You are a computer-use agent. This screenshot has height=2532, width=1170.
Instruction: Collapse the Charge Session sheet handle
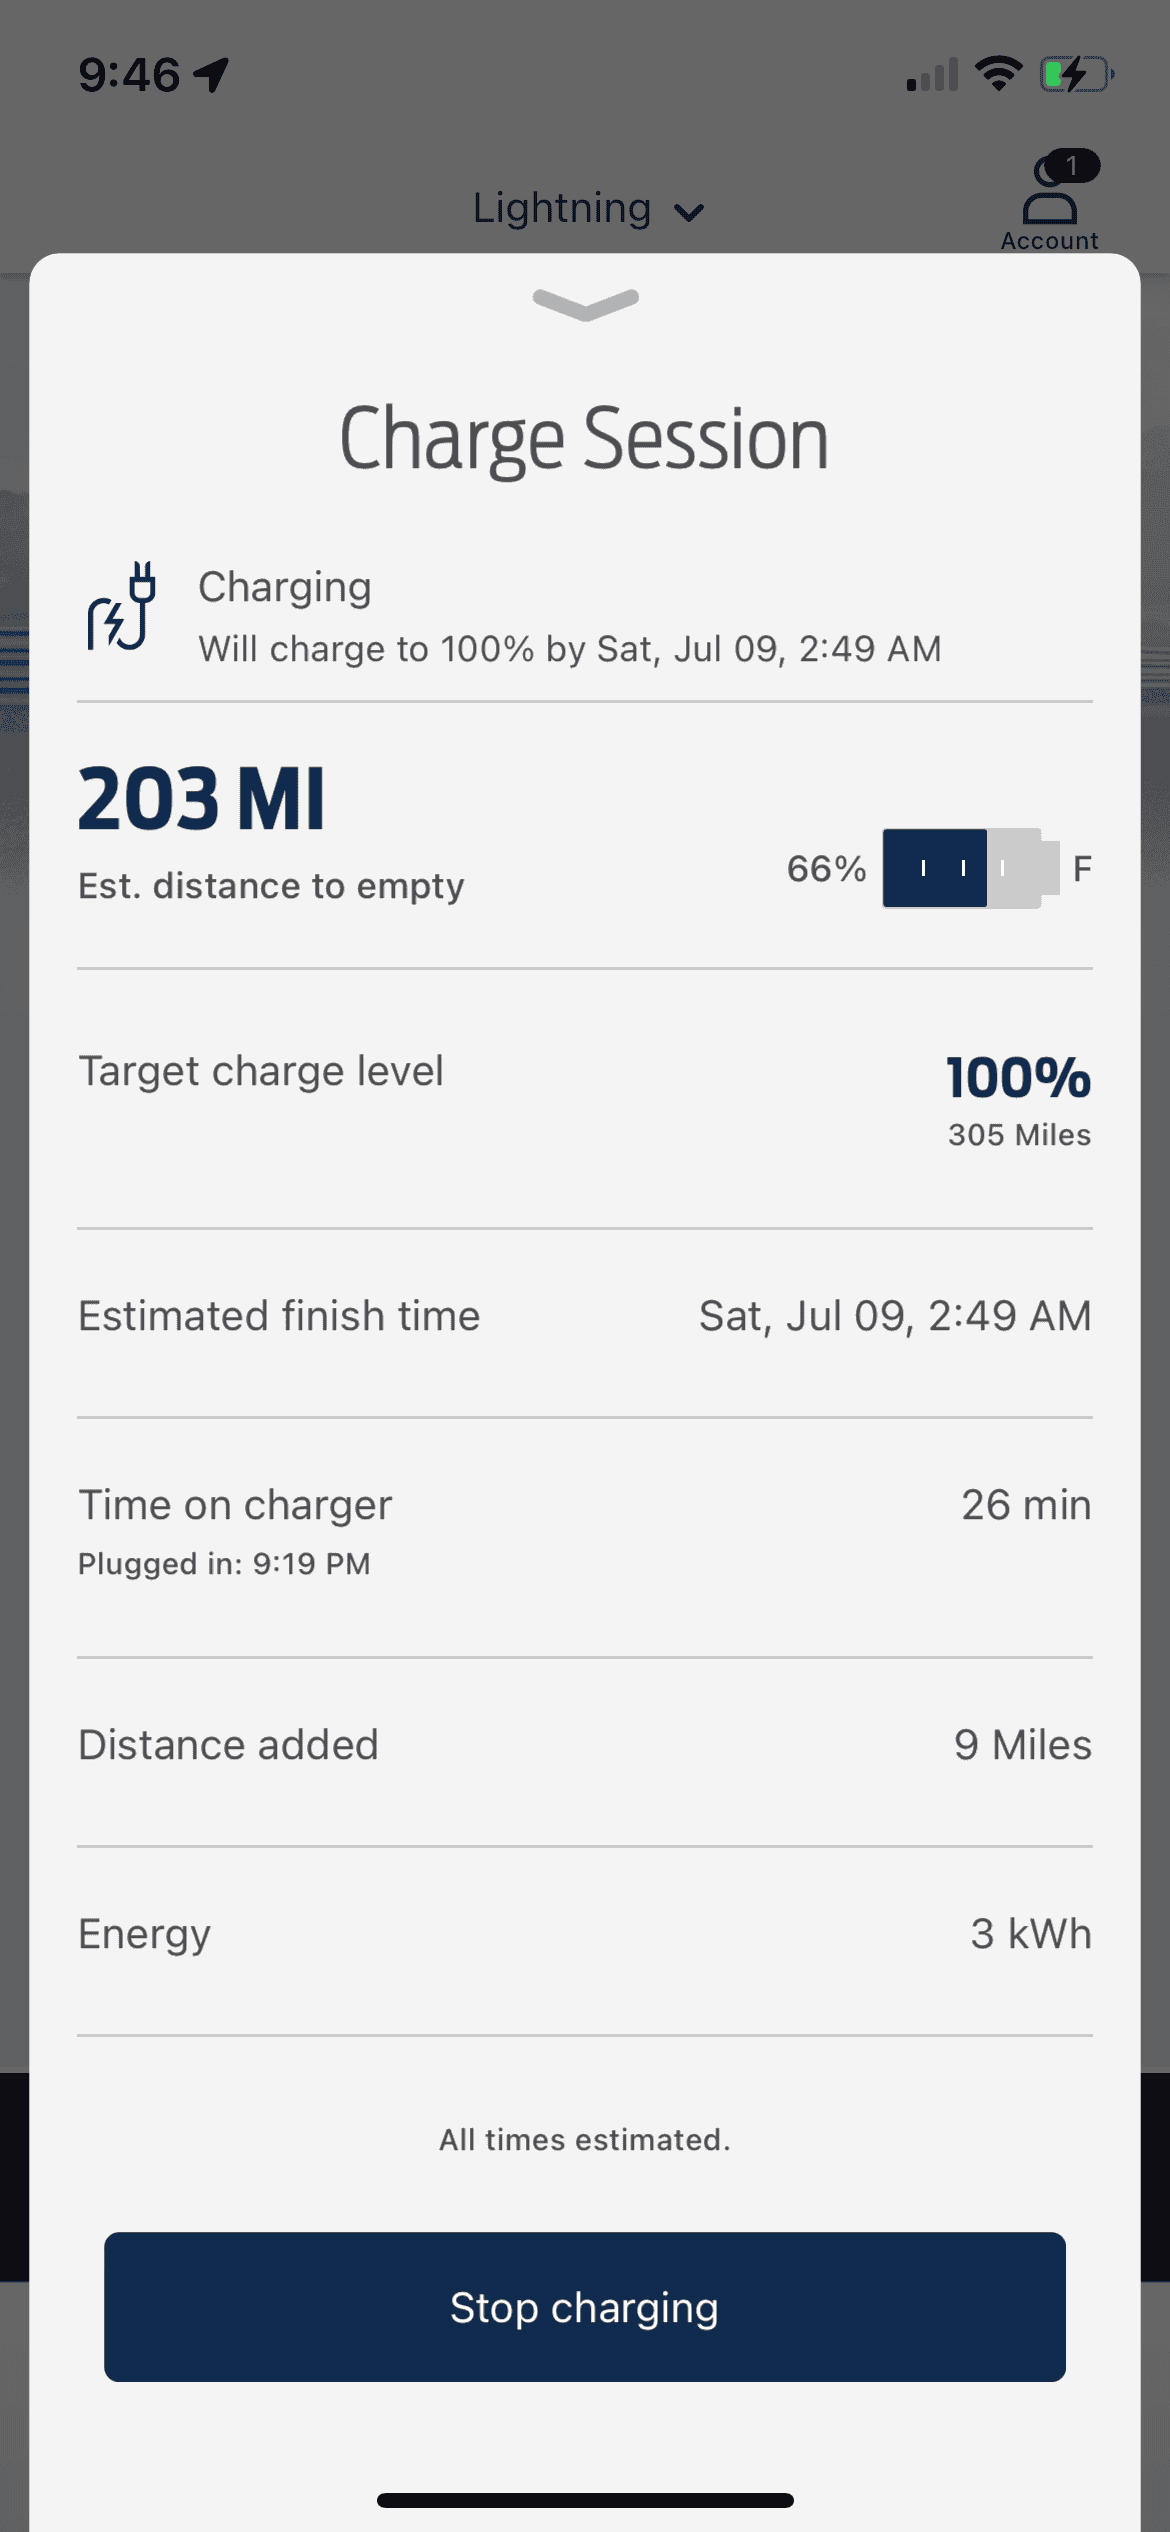click(586, 303)
